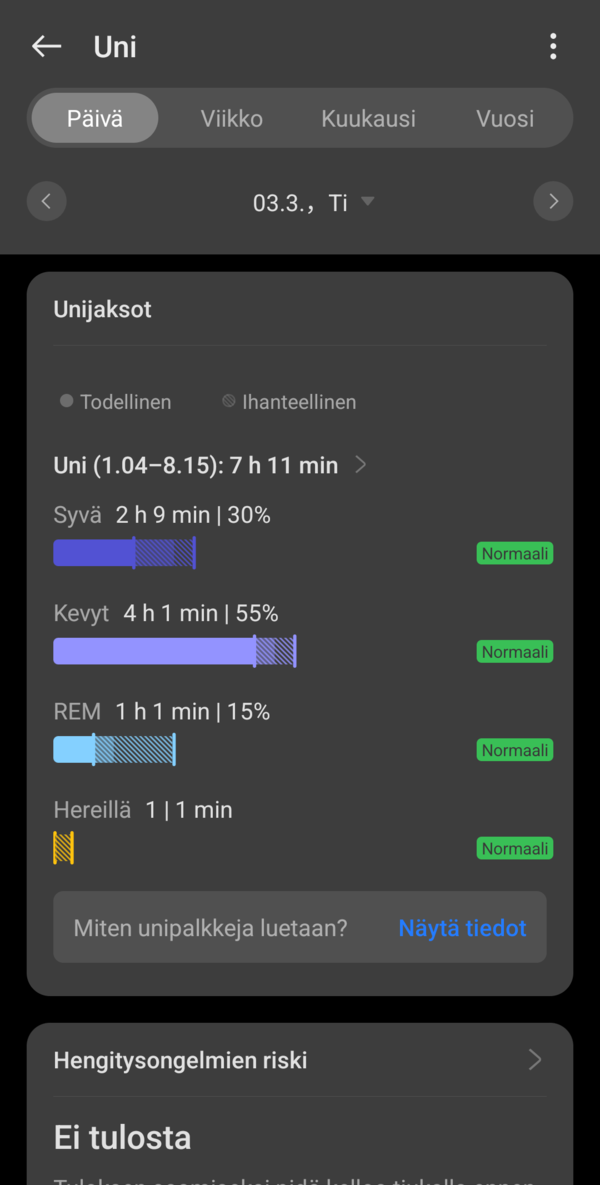600x1185 pixels.
Task: Go to the next day with right arrow
Action: click(553, 201)
